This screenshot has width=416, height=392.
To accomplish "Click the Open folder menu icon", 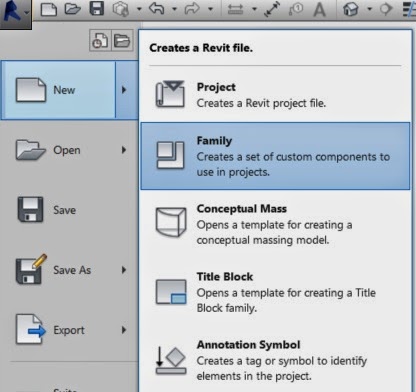I will coord(31,150).
